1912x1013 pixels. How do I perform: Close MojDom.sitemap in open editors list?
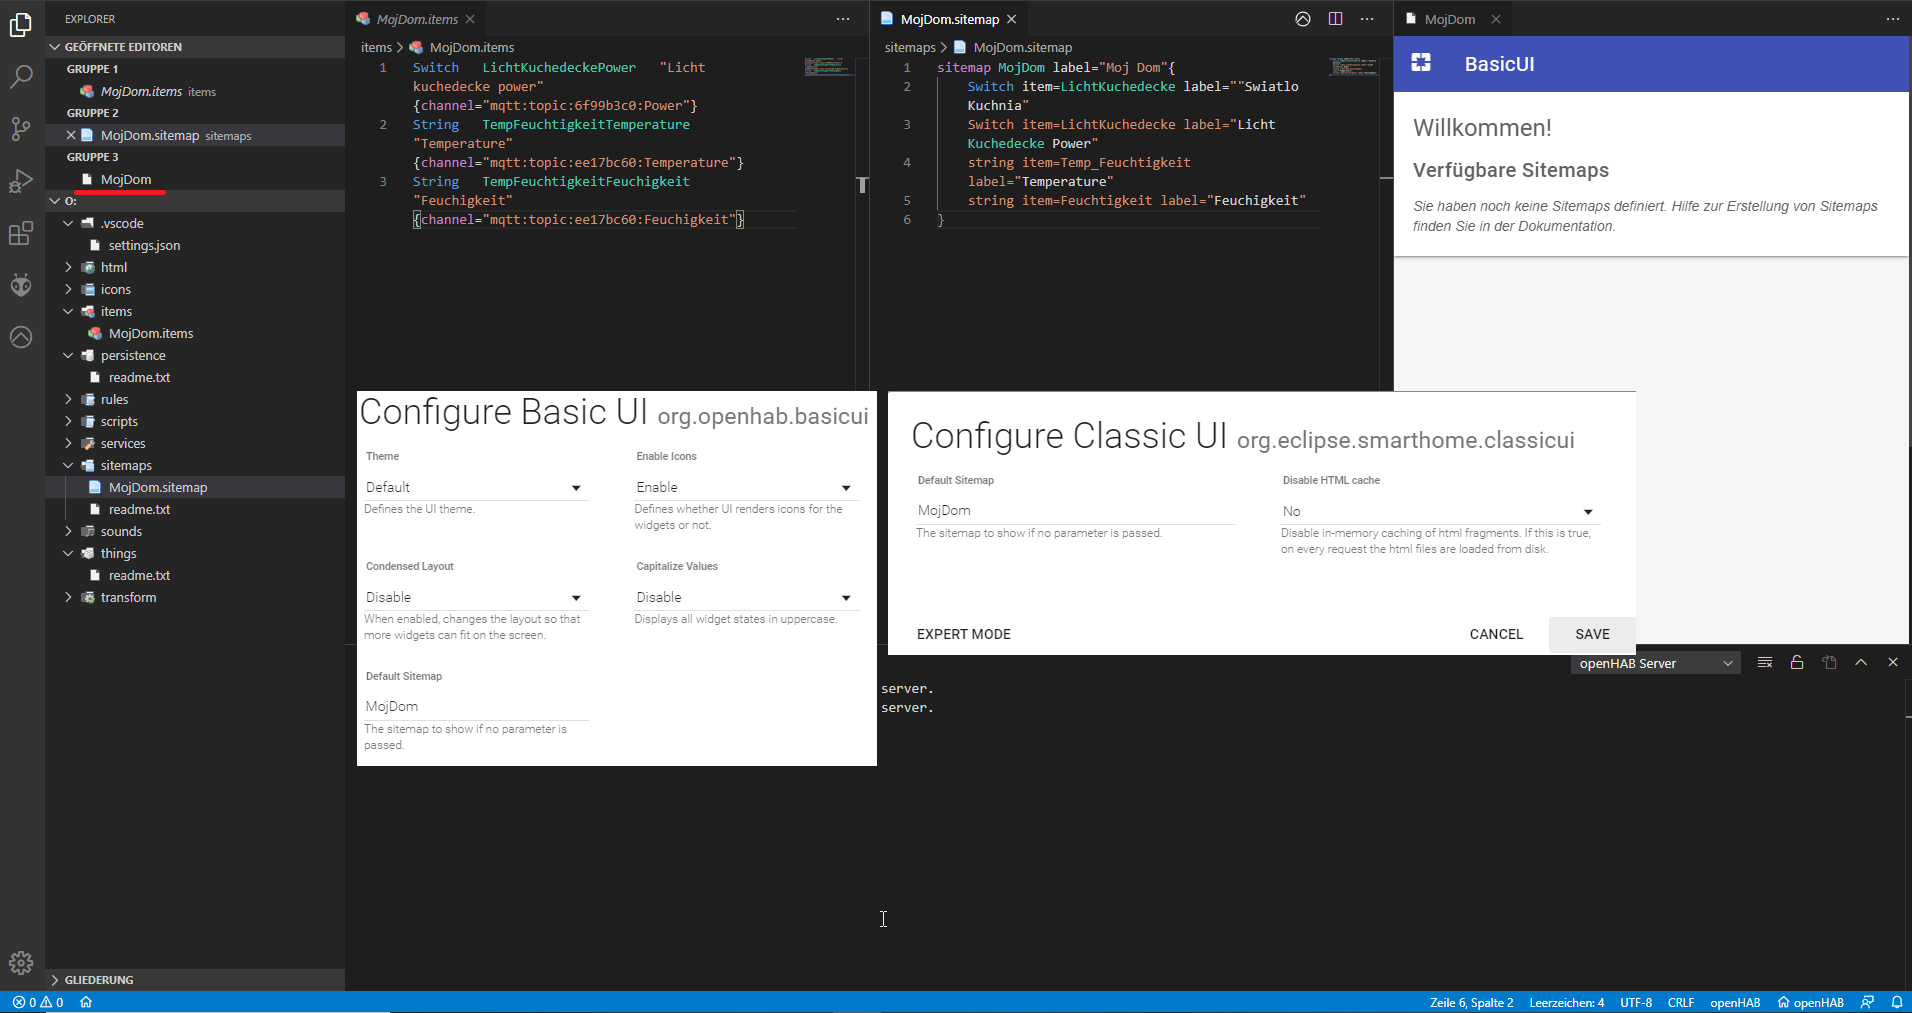pyautogui.click(x=71, y=135)
